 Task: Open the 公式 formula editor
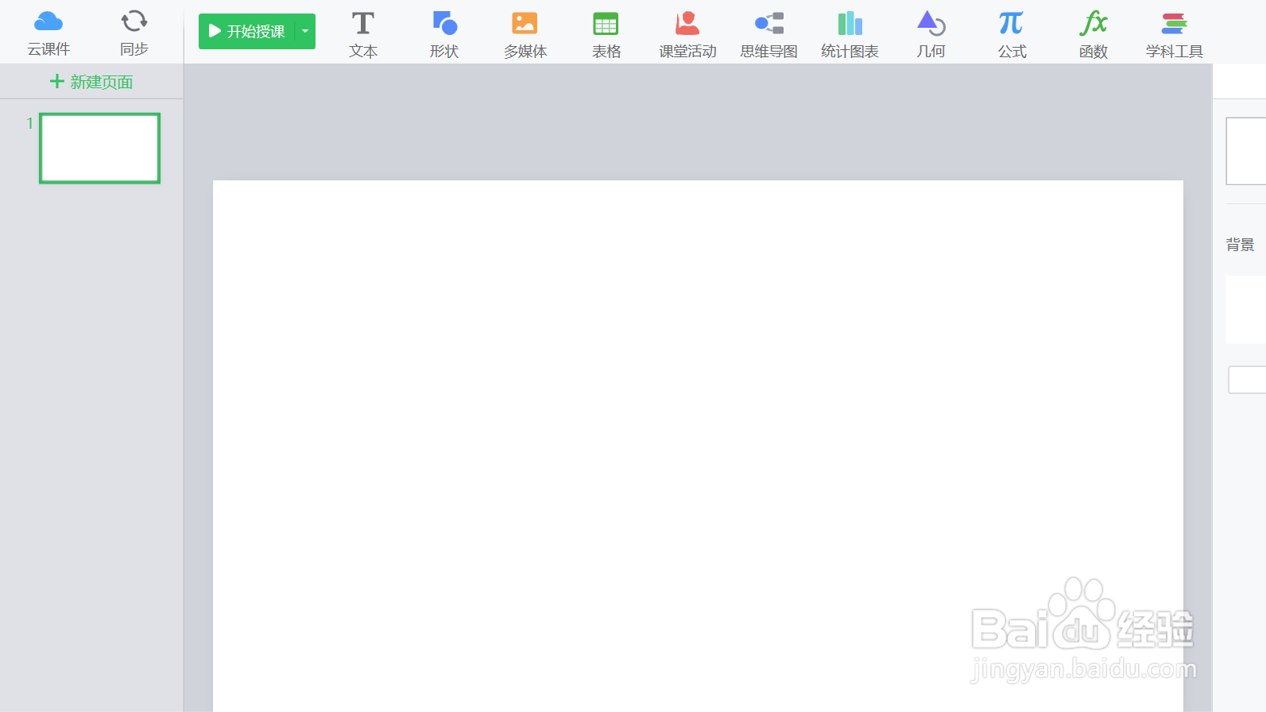1012,34
